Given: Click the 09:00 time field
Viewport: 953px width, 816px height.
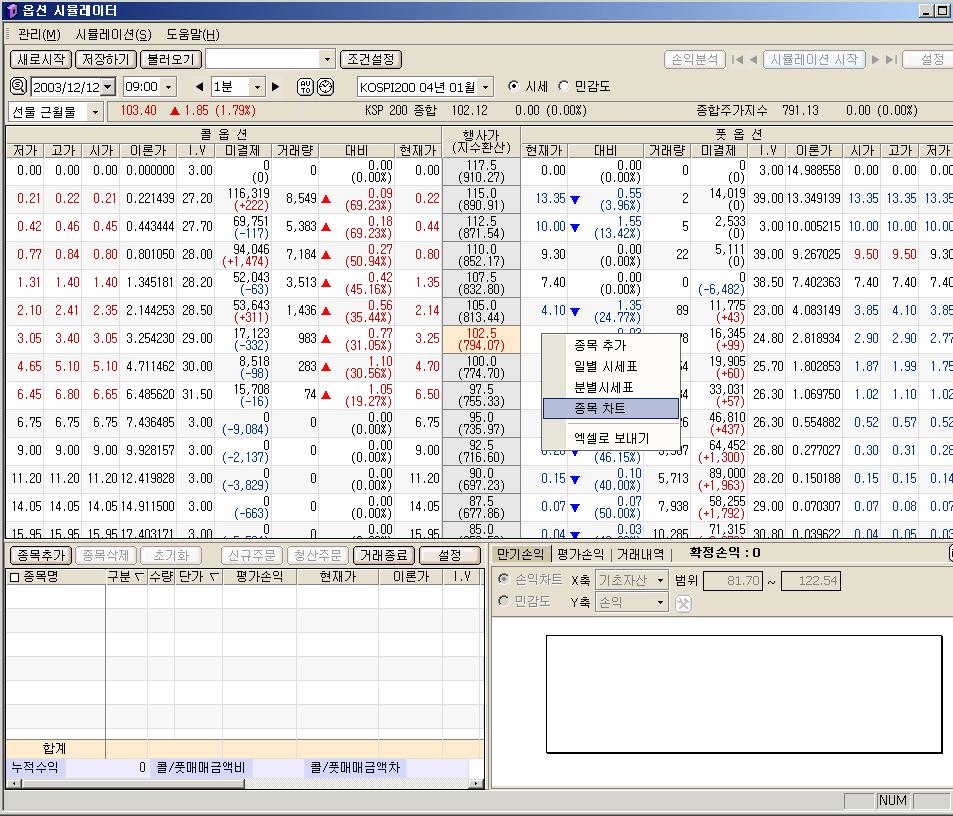Looking at the screenshot, I should (x=142, y=88).
